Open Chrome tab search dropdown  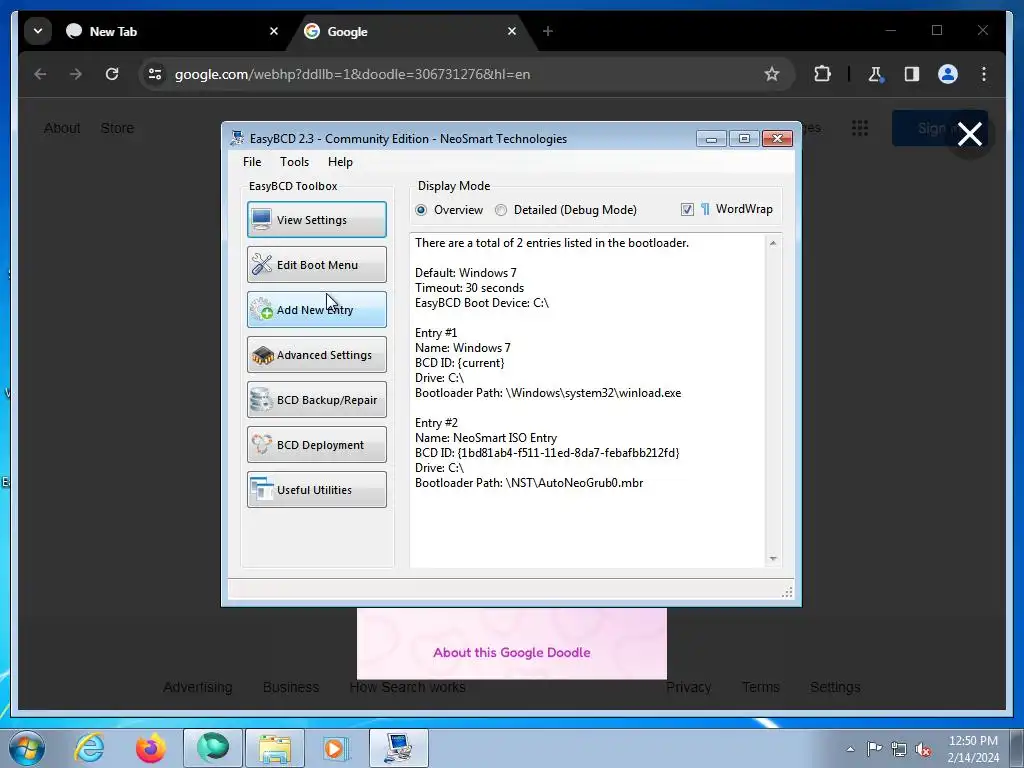pos(38,31)
